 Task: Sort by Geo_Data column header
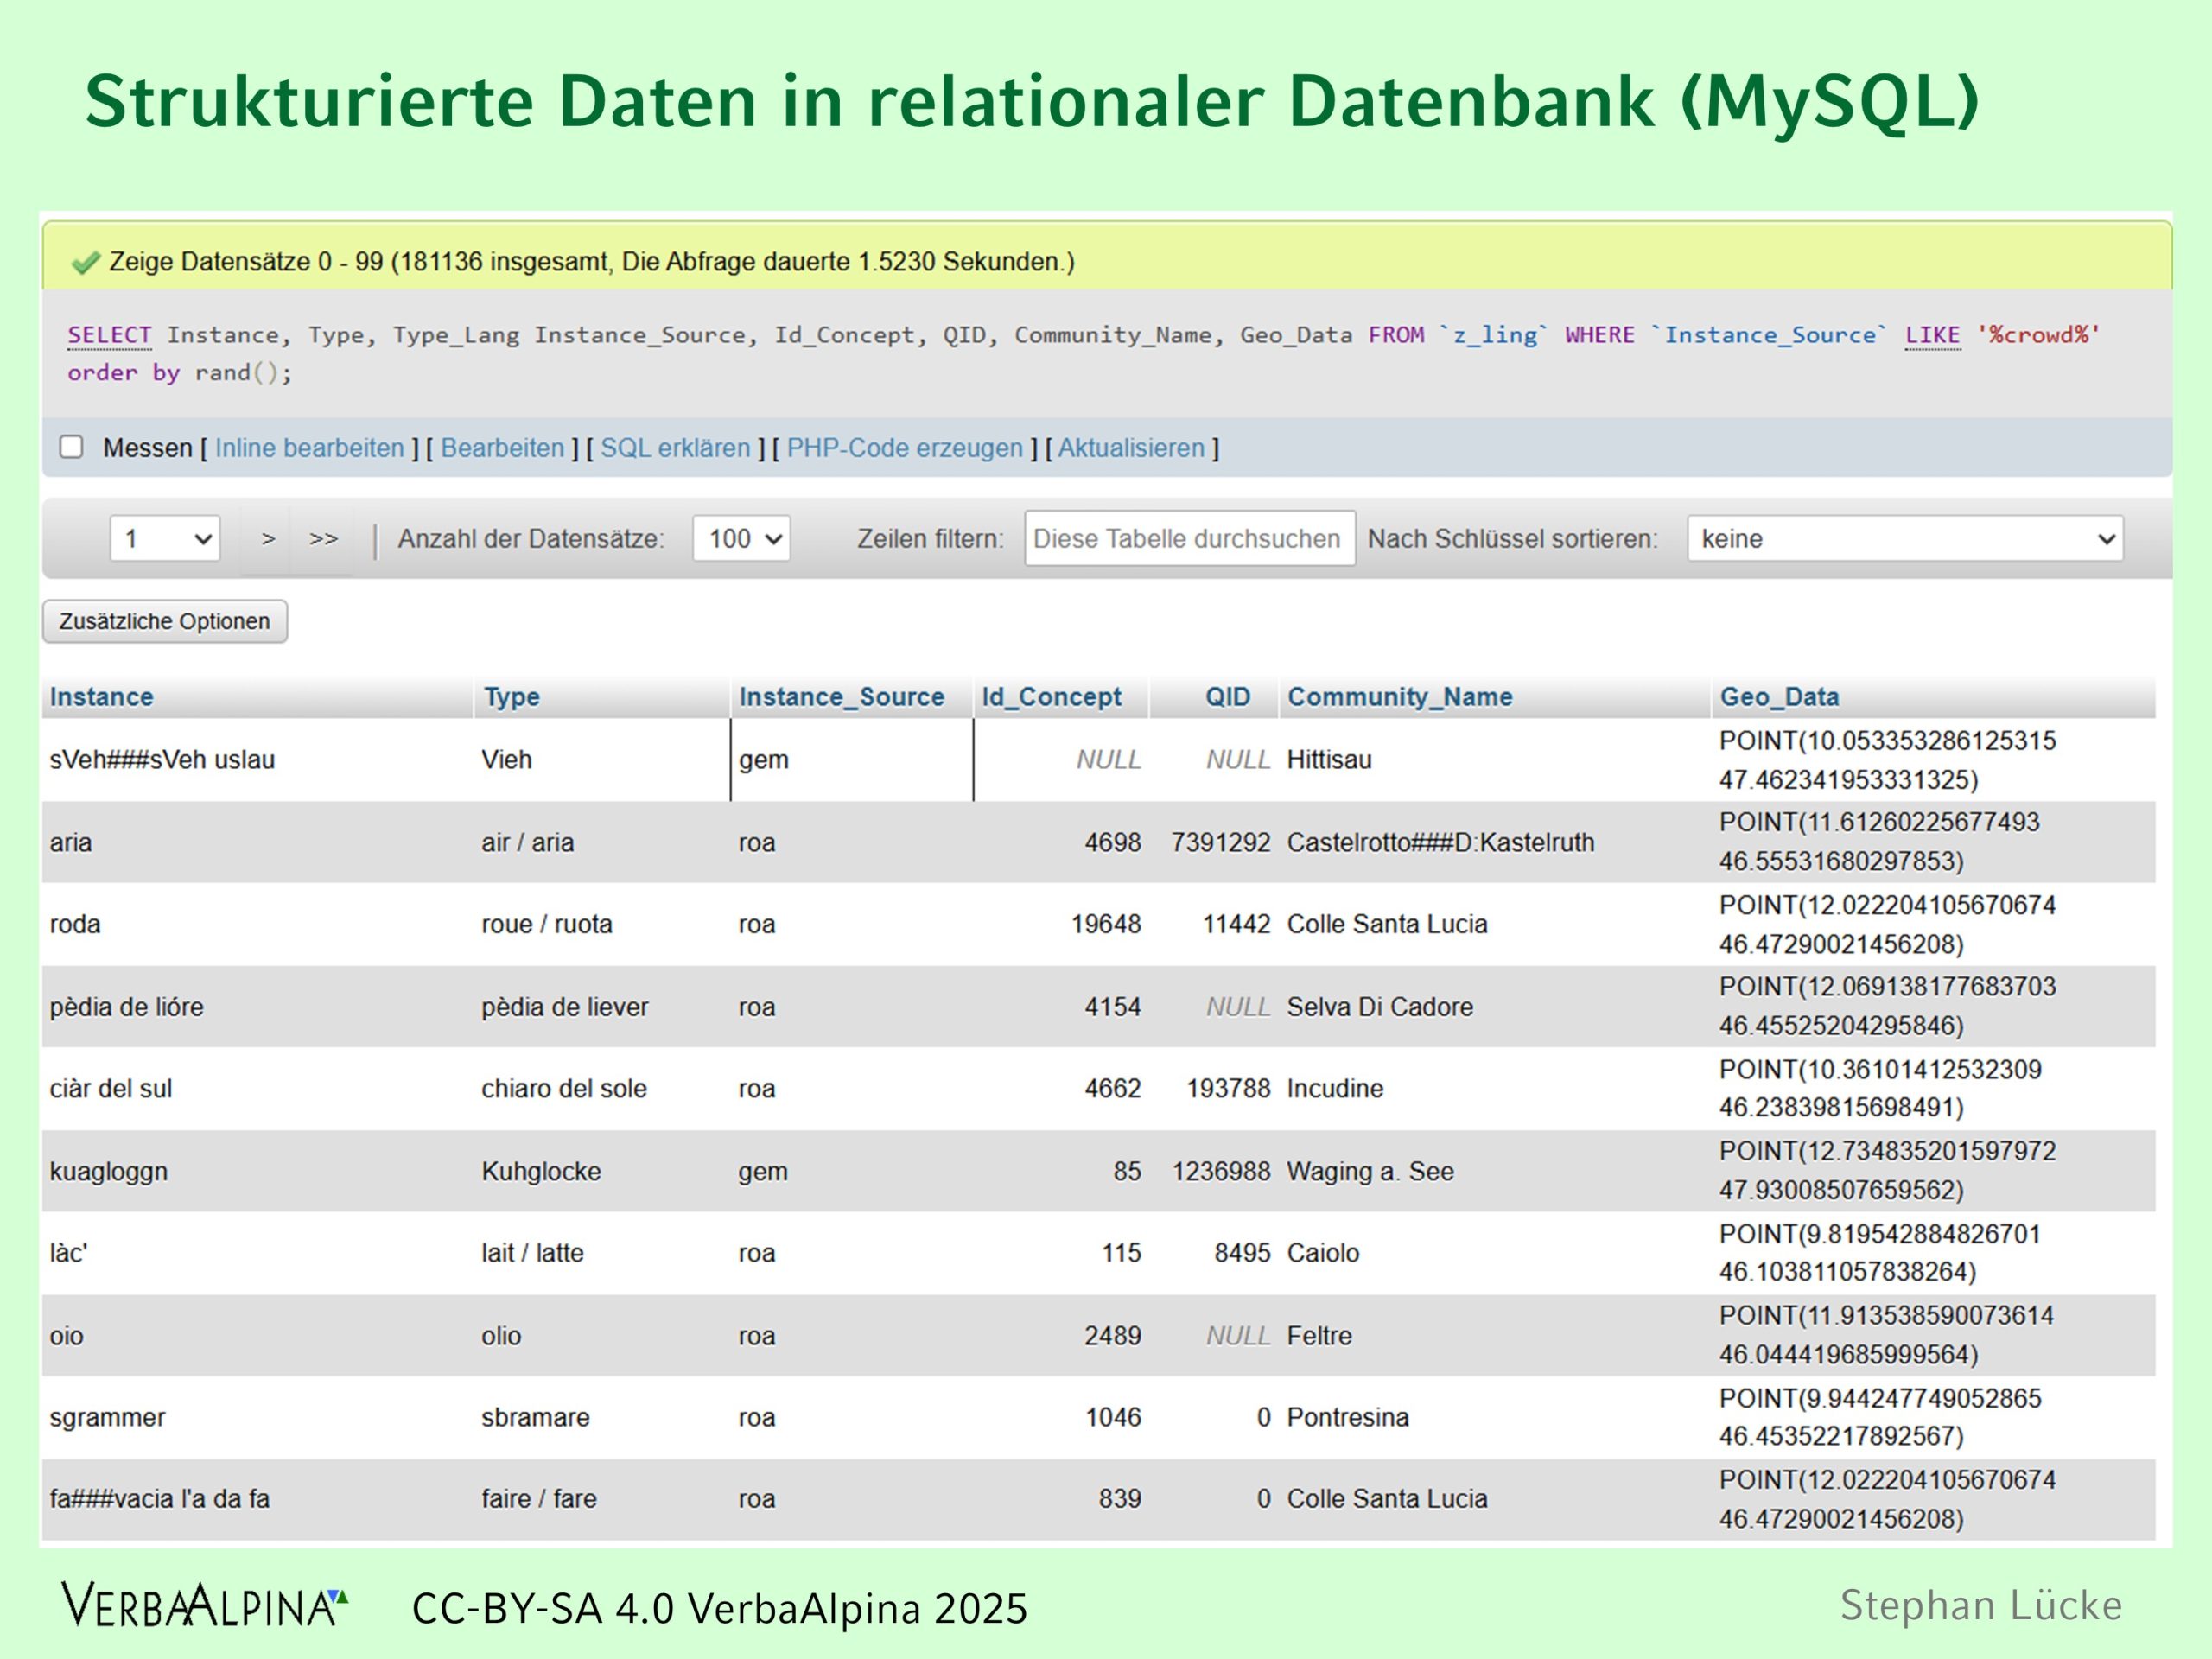1779,697
